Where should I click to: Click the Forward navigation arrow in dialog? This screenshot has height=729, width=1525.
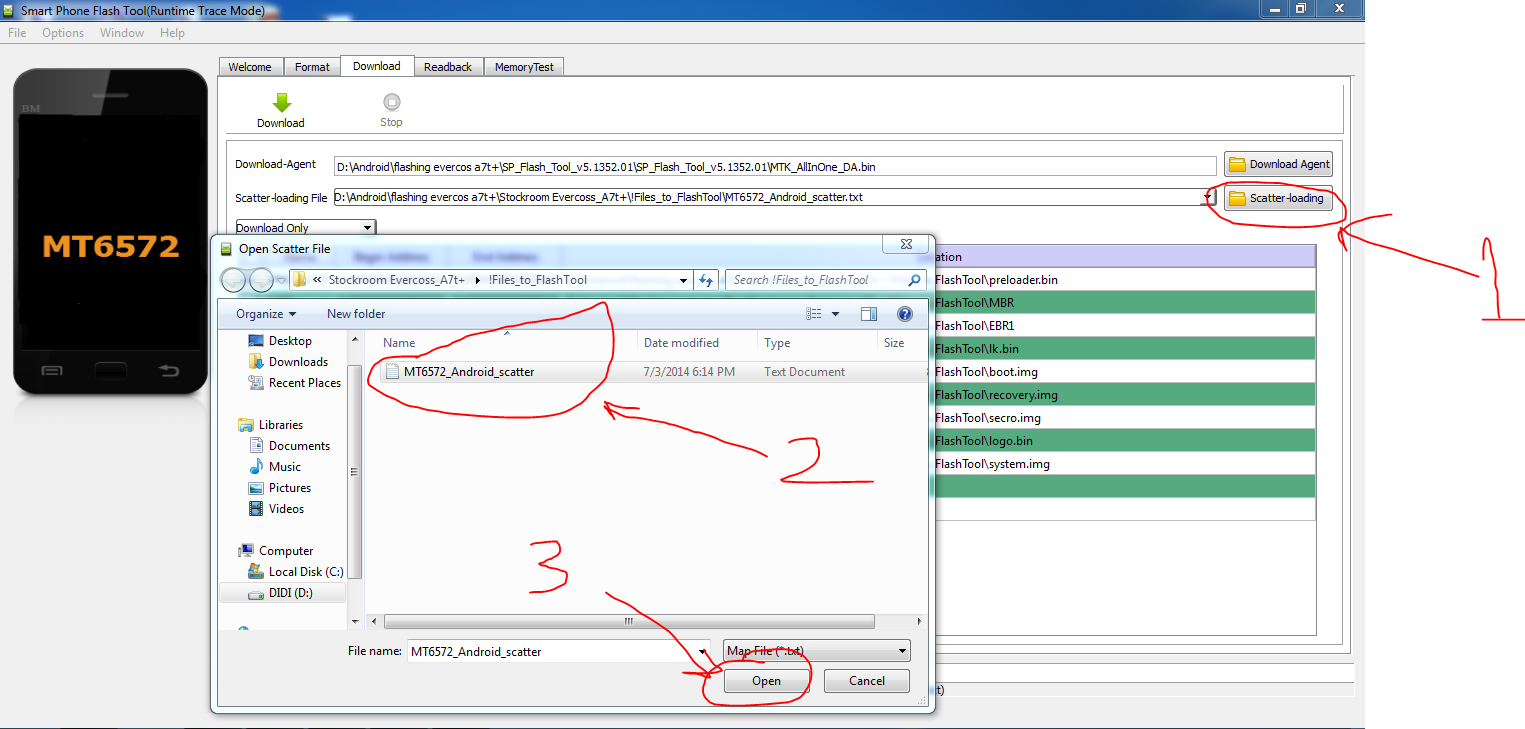coord(261,280)
